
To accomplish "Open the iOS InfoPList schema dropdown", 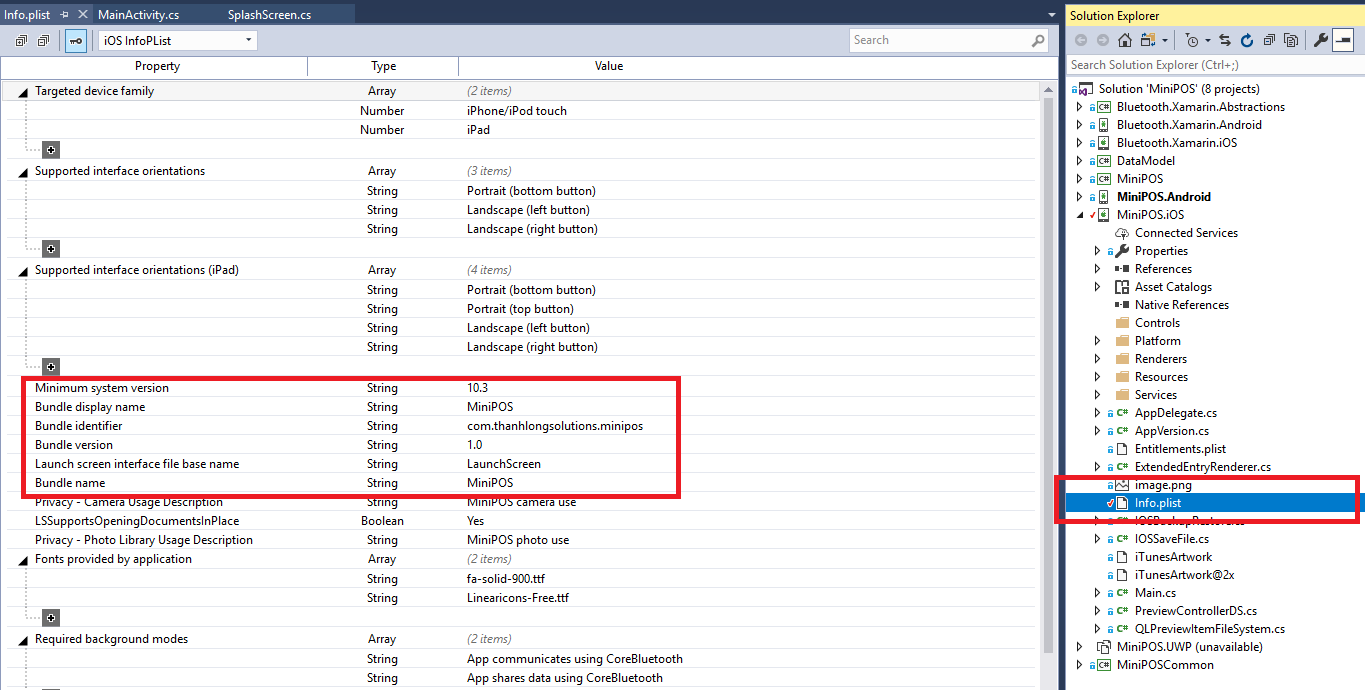I will (x=177, y=40).
